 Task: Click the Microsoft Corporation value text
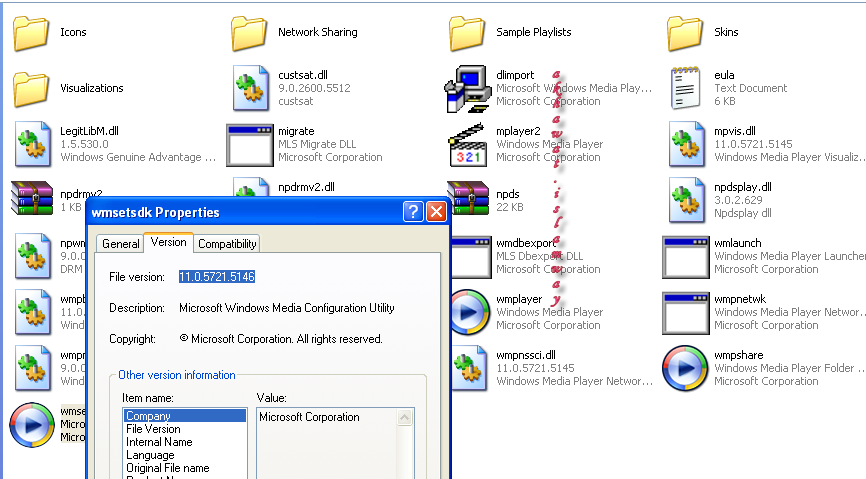309,417
